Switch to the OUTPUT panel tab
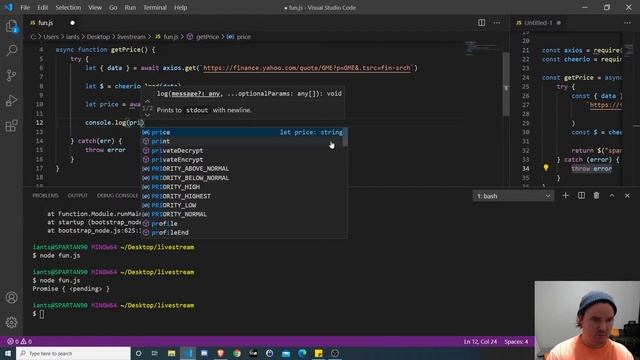Image resolution: width=640 pixels, height=360 pixels. (x=78, y=196)
